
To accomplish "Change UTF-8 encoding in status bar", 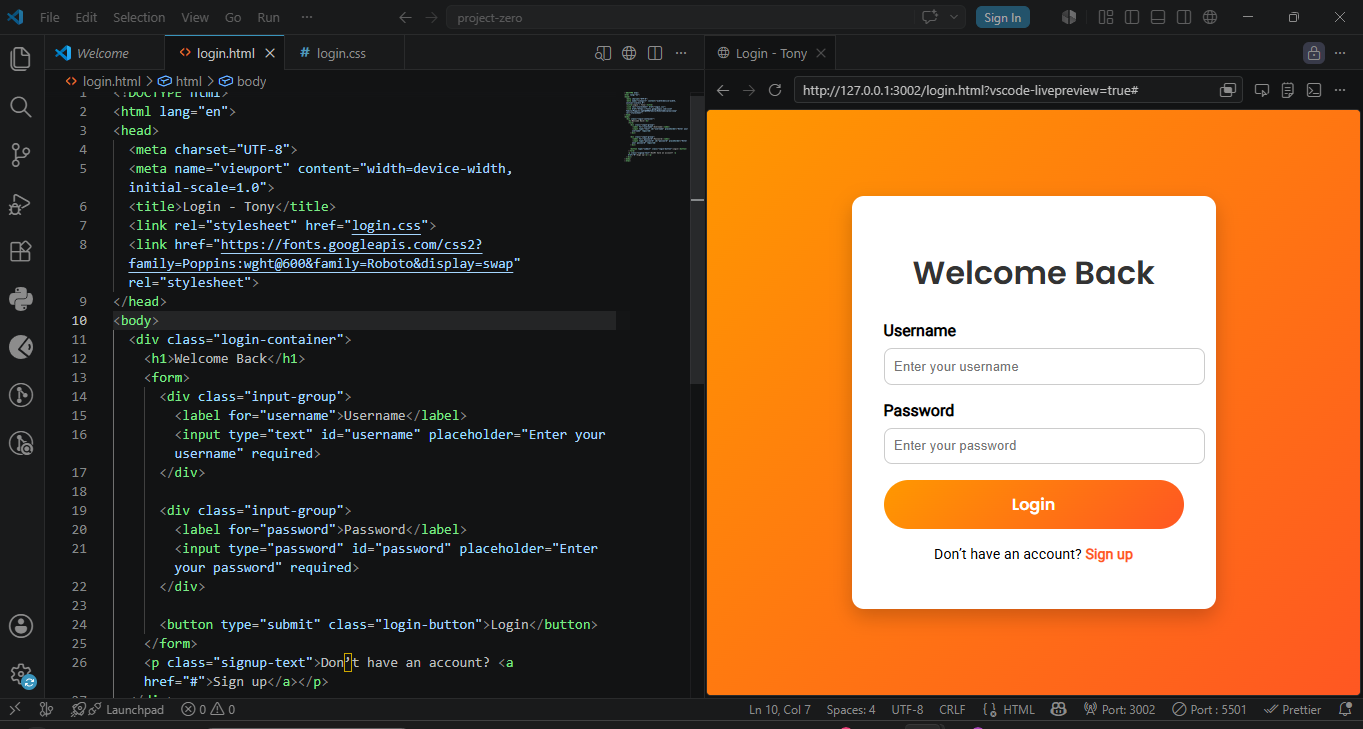I will tap(907, 710).
